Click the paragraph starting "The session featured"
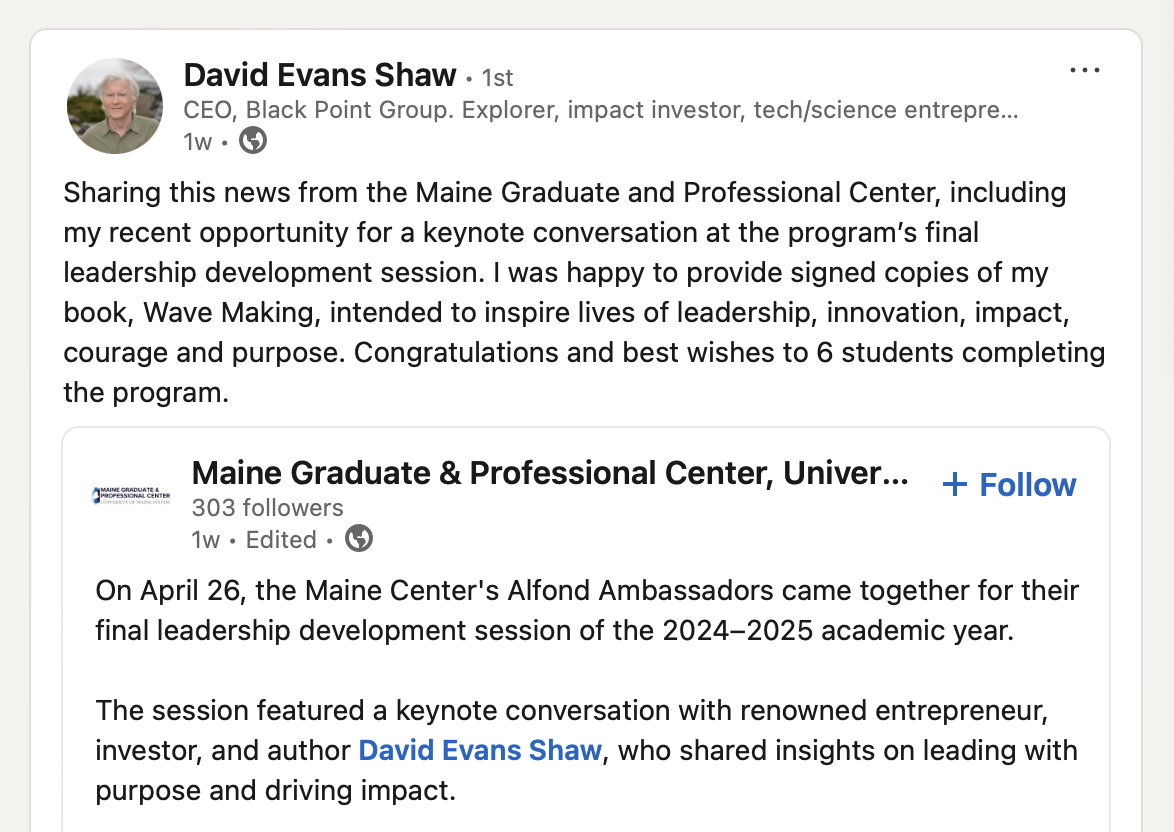Image resolution: width=1174 pixels, height=832 pixels. pos(587,750)
